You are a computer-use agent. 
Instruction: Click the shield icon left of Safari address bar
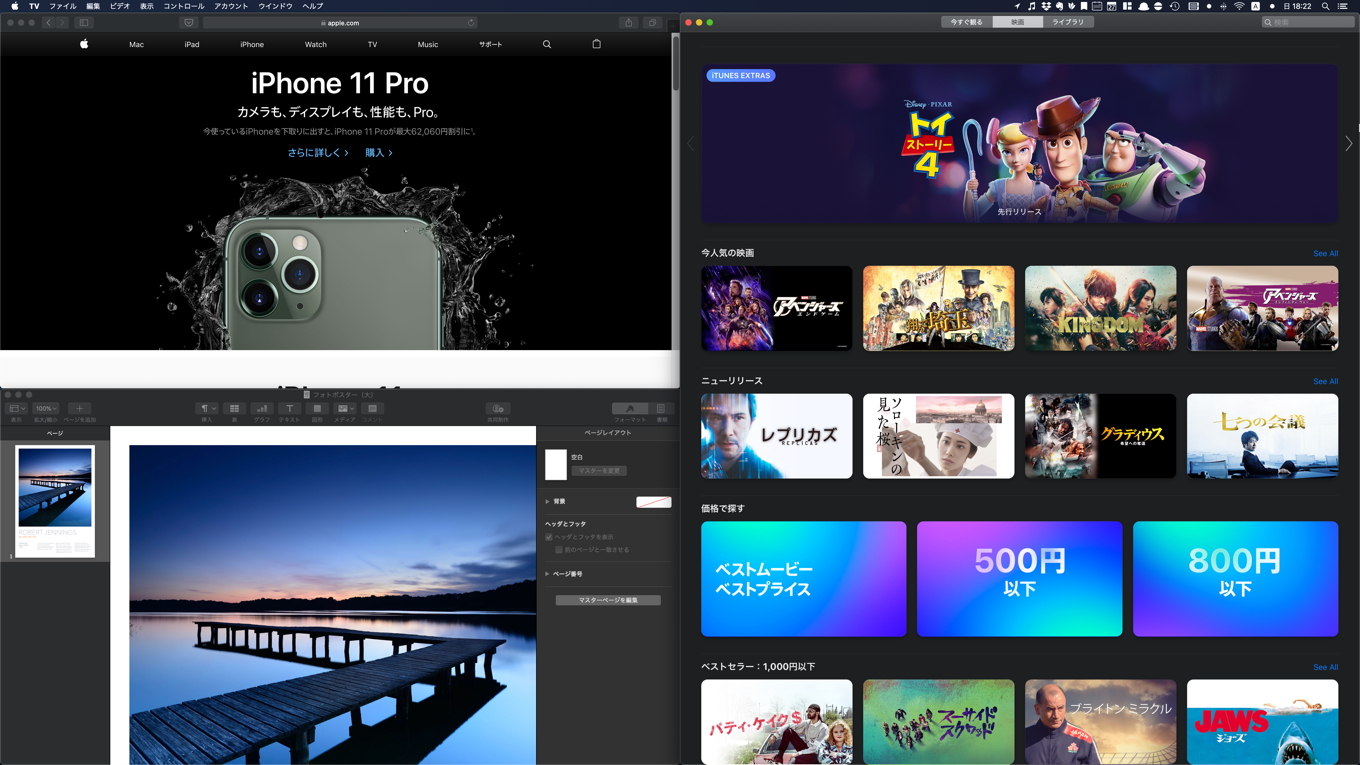click(x=188, y=22)
